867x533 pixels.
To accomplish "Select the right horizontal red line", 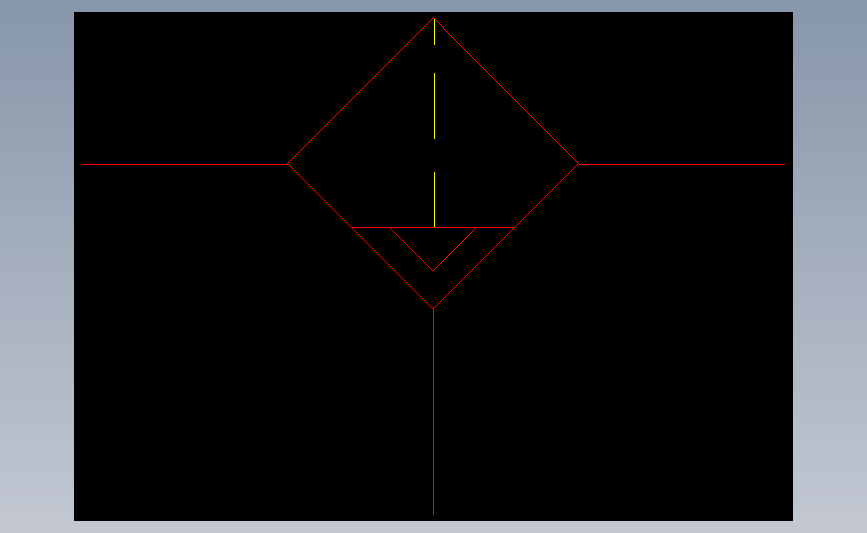I will tap(681, 164).
